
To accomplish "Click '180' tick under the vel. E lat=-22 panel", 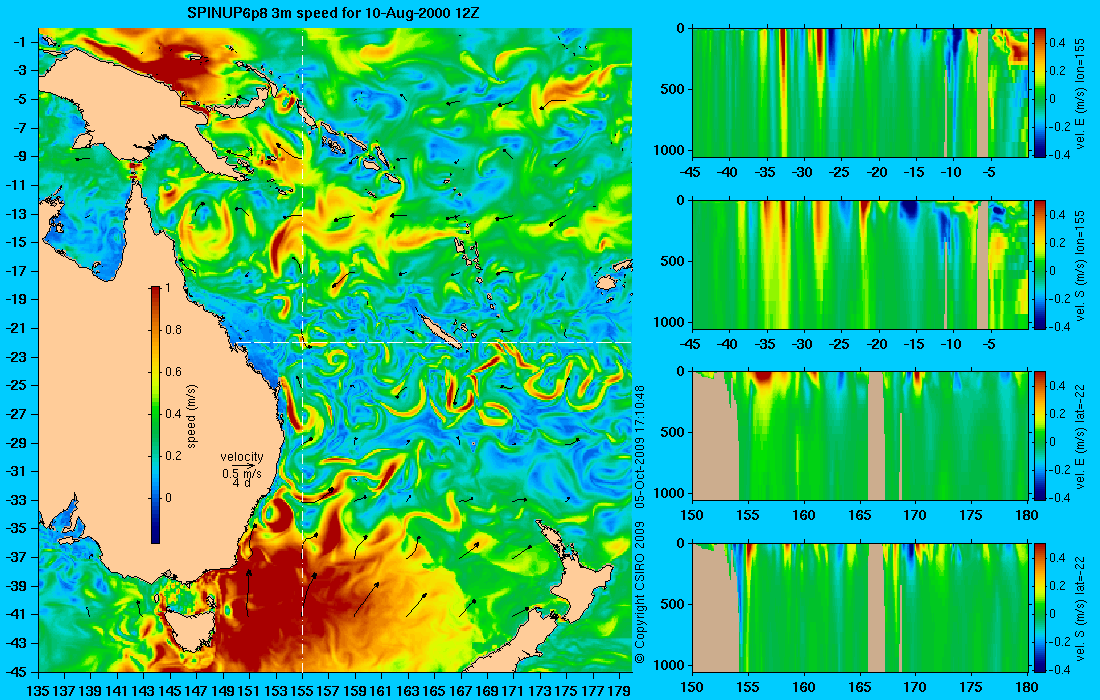I will (1027, 515).
